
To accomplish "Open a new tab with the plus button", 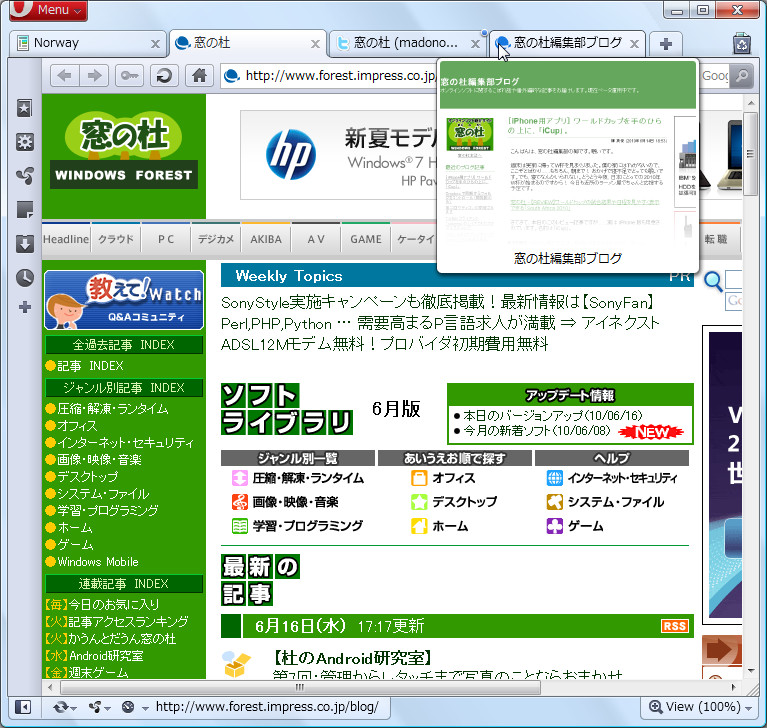I will [665, 44].
